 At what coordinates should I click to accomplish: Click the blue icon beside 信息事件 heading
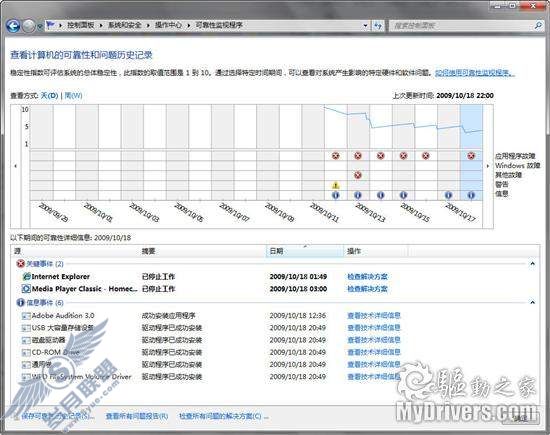click(21, 302)
